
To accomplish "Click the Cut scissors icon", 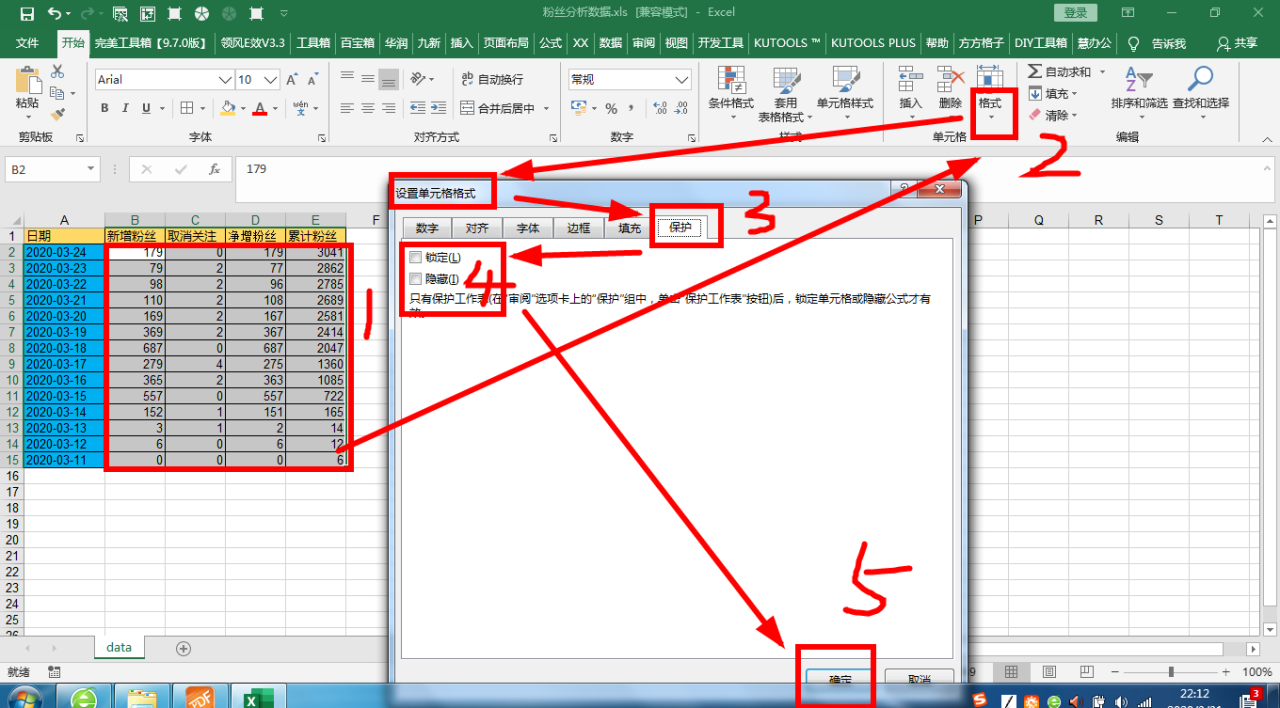I will pyautogui.click(x=58, y=72).
